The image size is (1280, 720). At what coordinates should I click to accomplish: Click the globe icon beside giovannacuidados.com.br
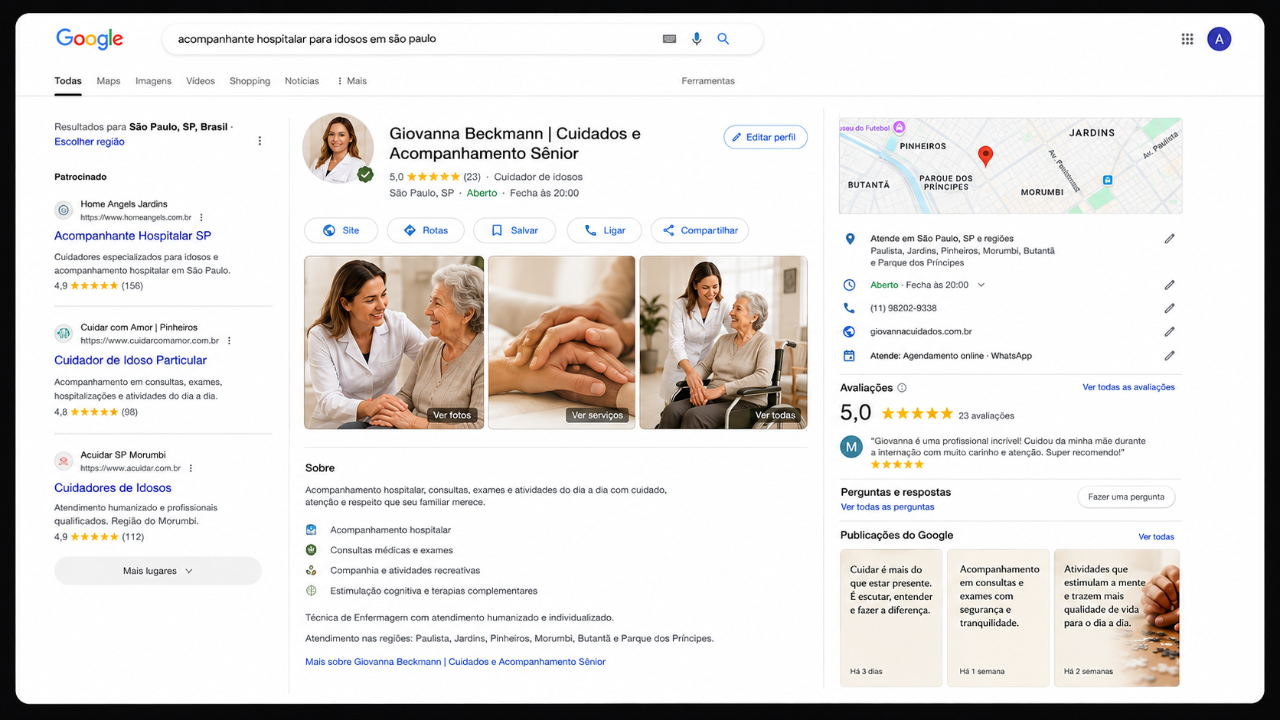point(850,332)
